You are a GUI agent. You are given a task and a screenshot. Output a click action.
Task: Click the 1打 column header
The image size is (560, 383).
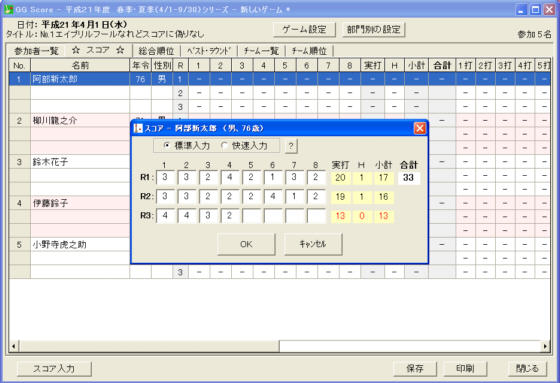coord(465,65)
